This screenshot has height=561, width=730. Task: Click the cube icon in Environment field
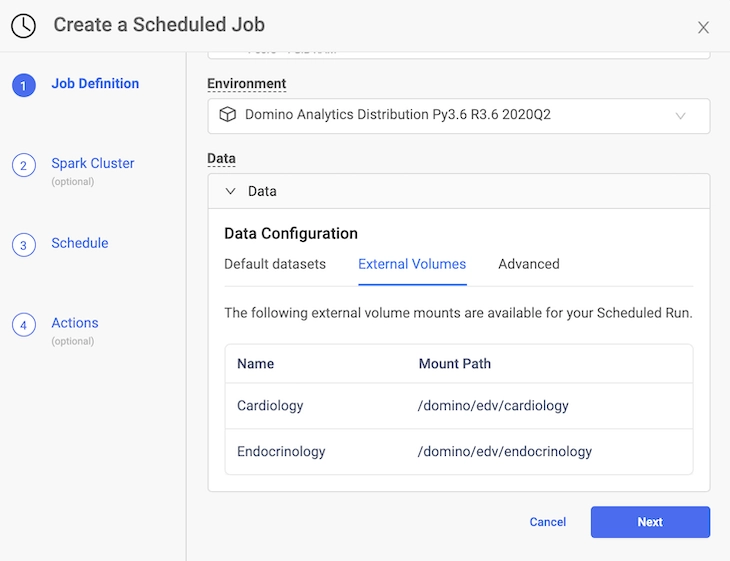coord(227,115)
